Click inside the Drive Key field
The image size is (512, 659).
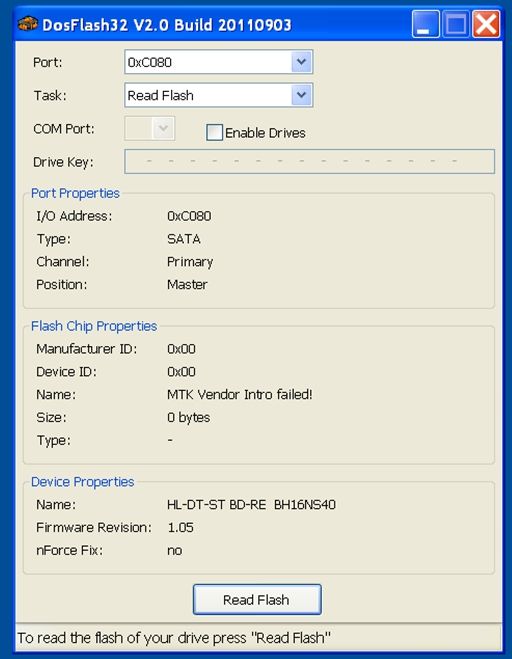(309, 161)
